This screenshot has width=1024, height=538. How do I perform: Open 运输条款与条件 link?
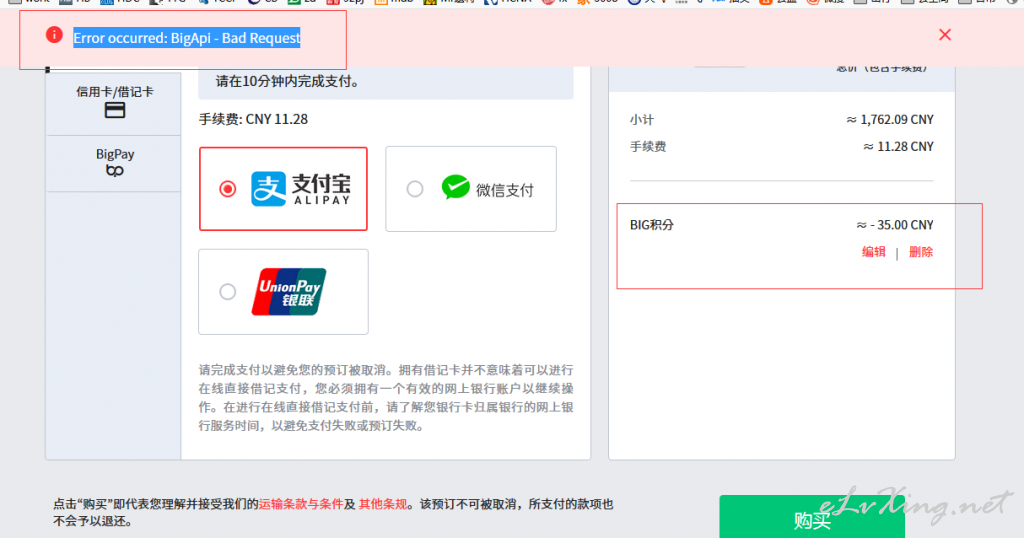pos(300,504)
